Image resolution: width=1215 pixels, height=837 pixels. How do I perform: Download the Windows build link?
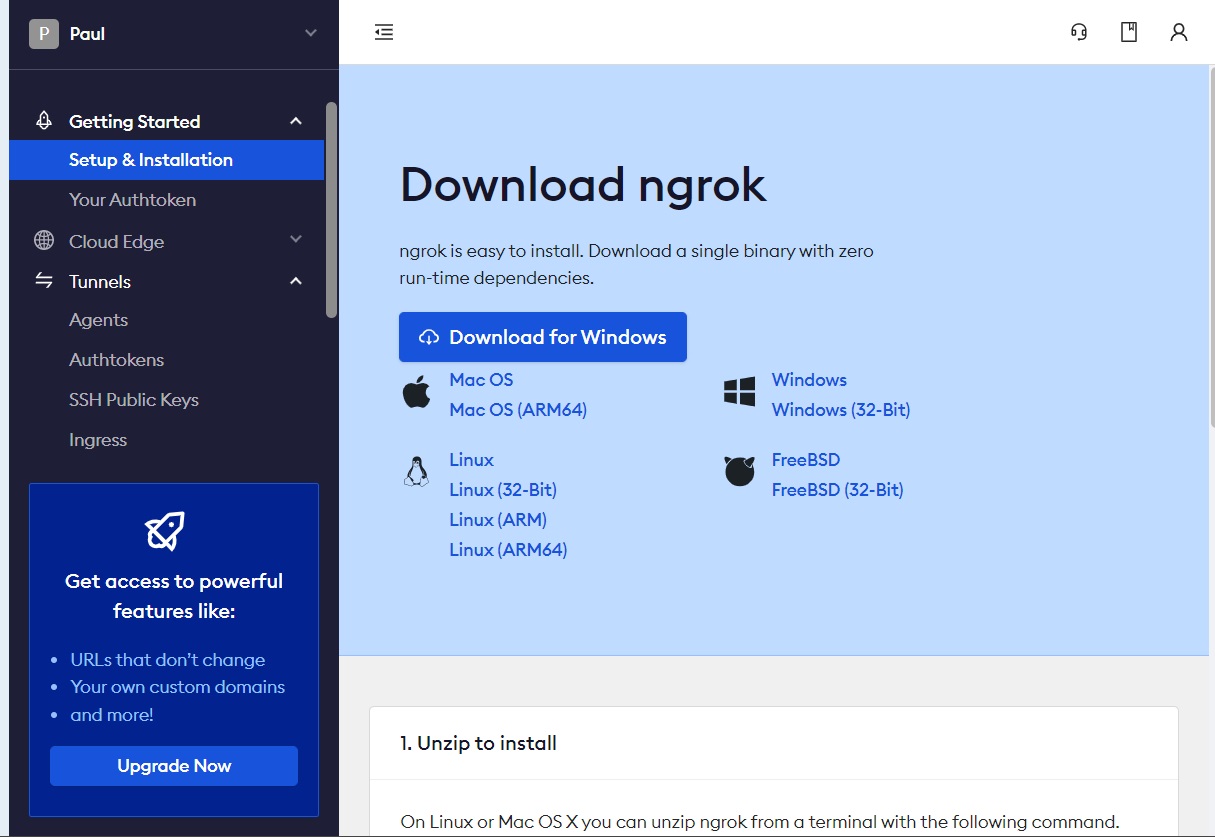809,380
